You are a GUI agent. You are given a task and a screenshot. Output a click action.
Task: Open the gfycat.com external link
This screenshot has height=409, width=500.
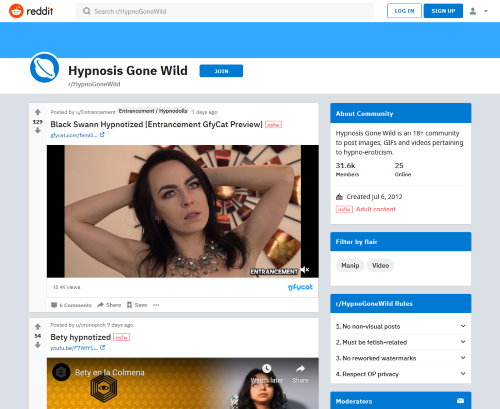(74, 135)
